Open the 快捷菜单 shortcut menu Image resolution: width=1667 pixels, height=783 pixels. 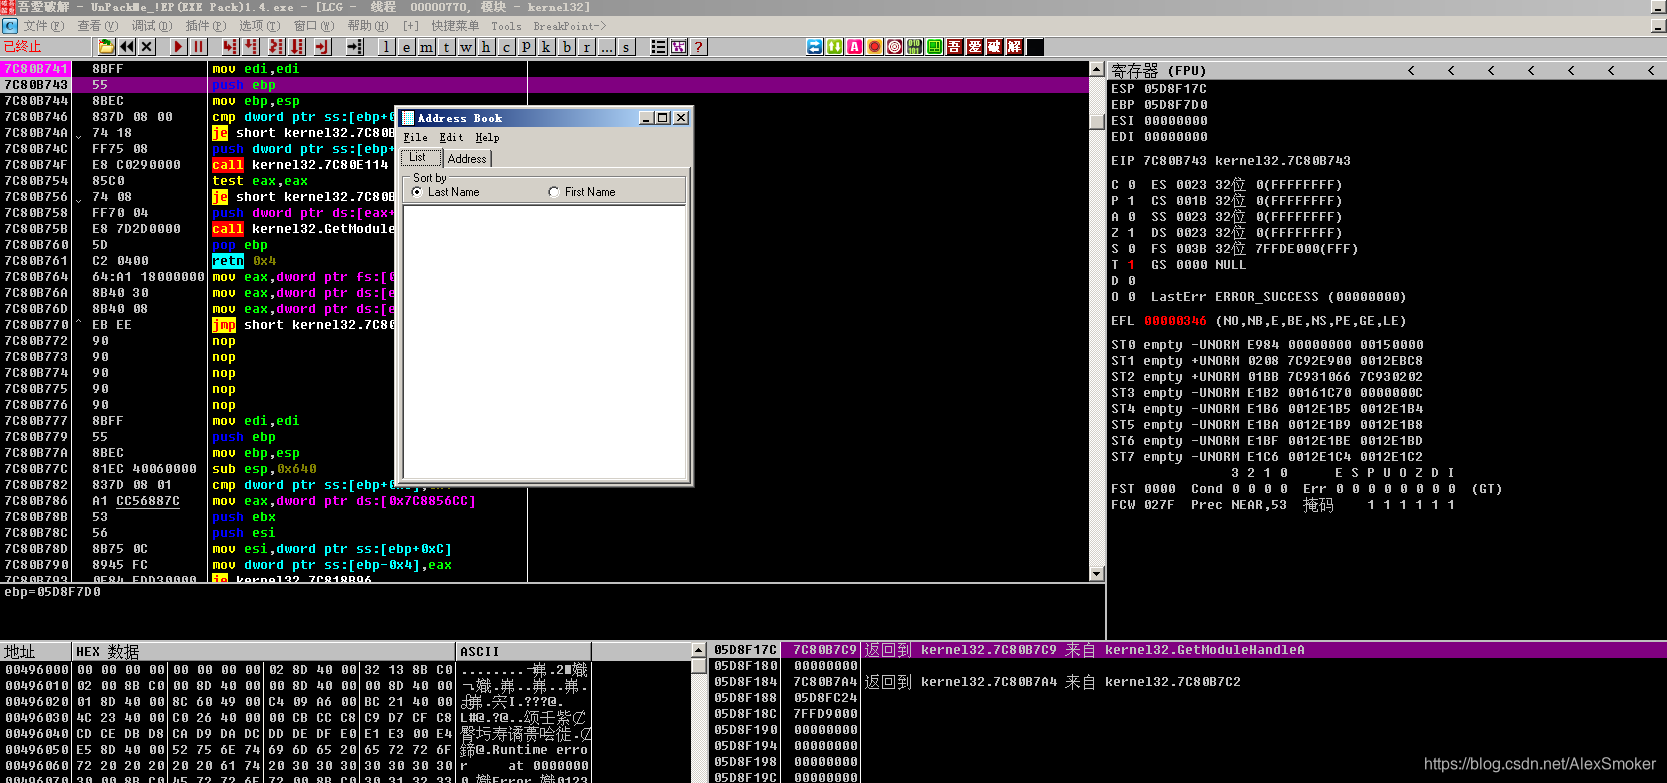point(455,26)
